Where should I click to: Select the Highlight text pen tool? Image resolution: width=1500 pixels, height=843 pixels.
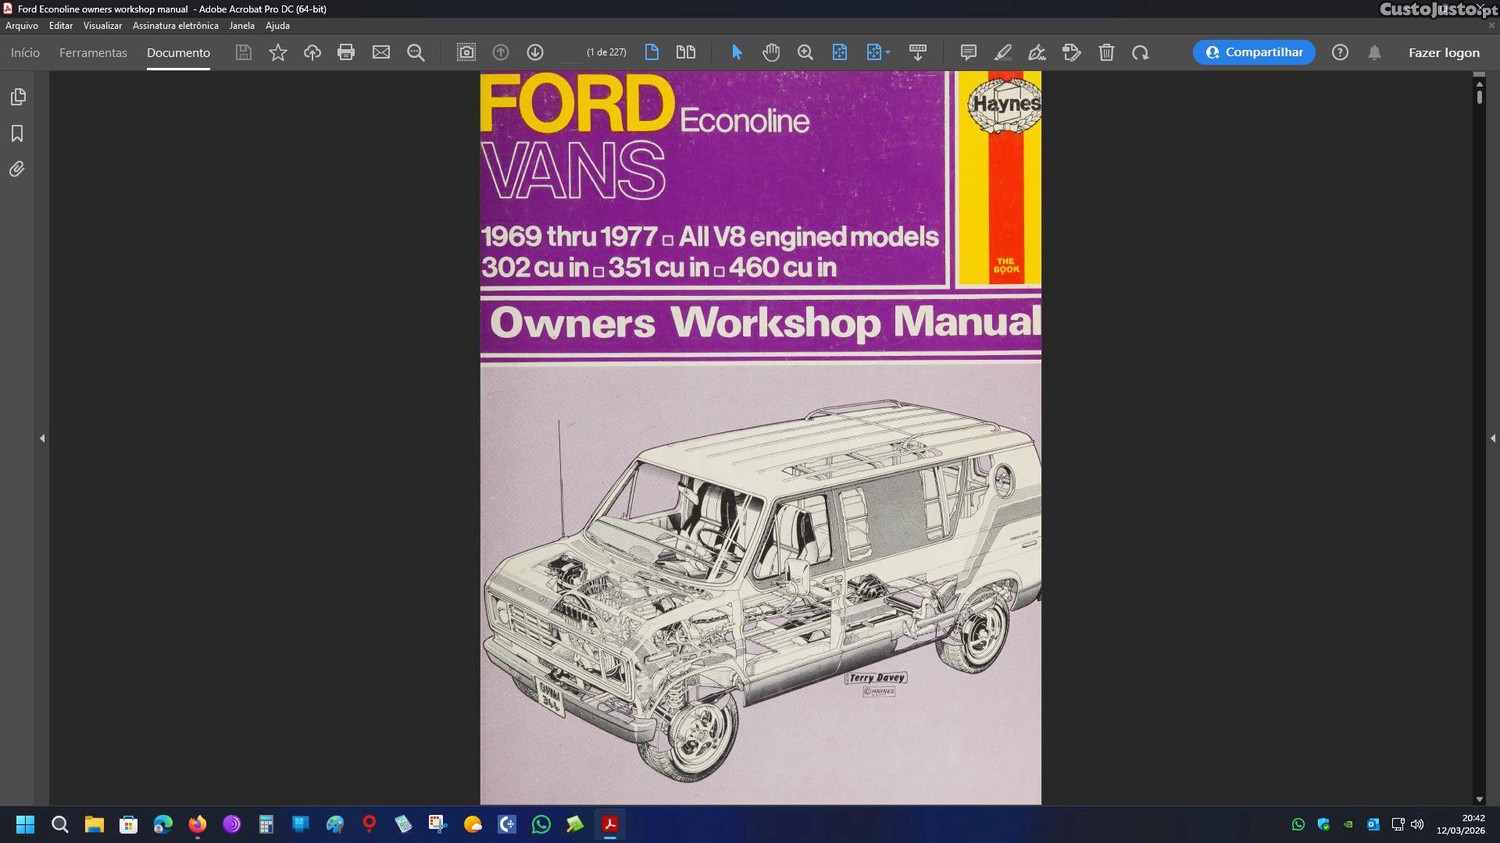tap(1003, 53)
